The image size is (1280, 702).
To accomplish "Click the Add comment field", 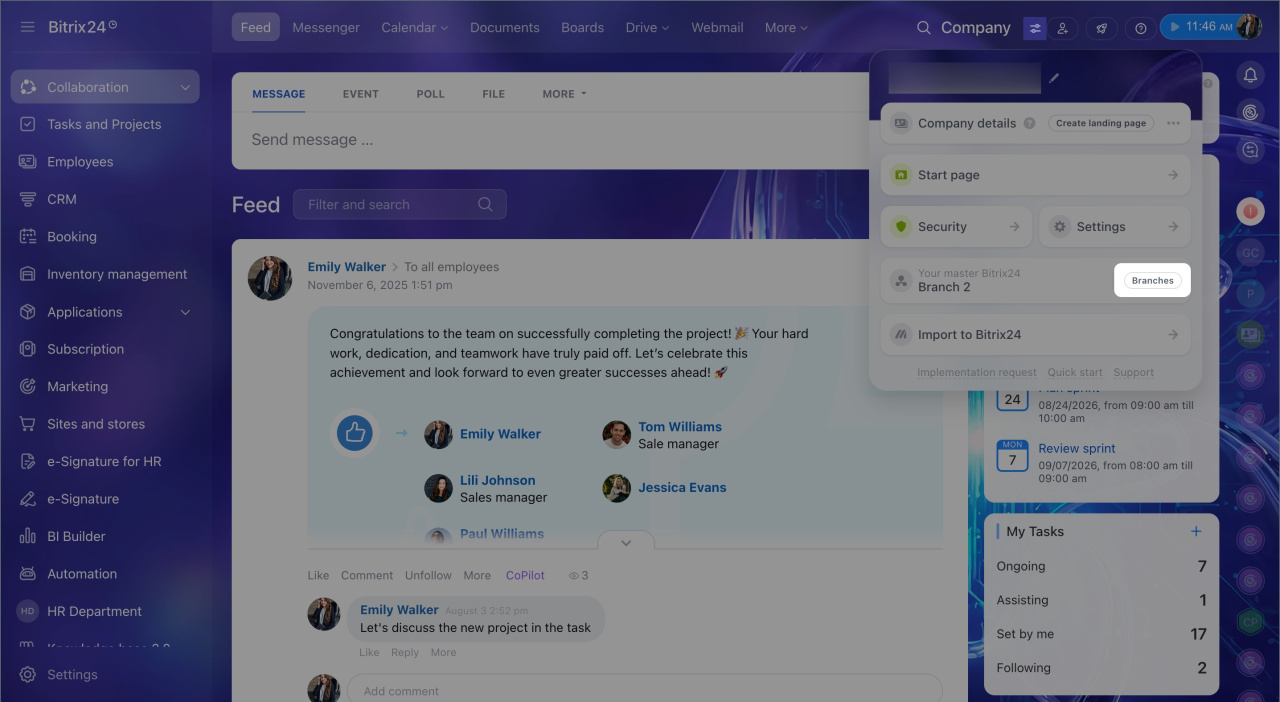I will 644,690.
